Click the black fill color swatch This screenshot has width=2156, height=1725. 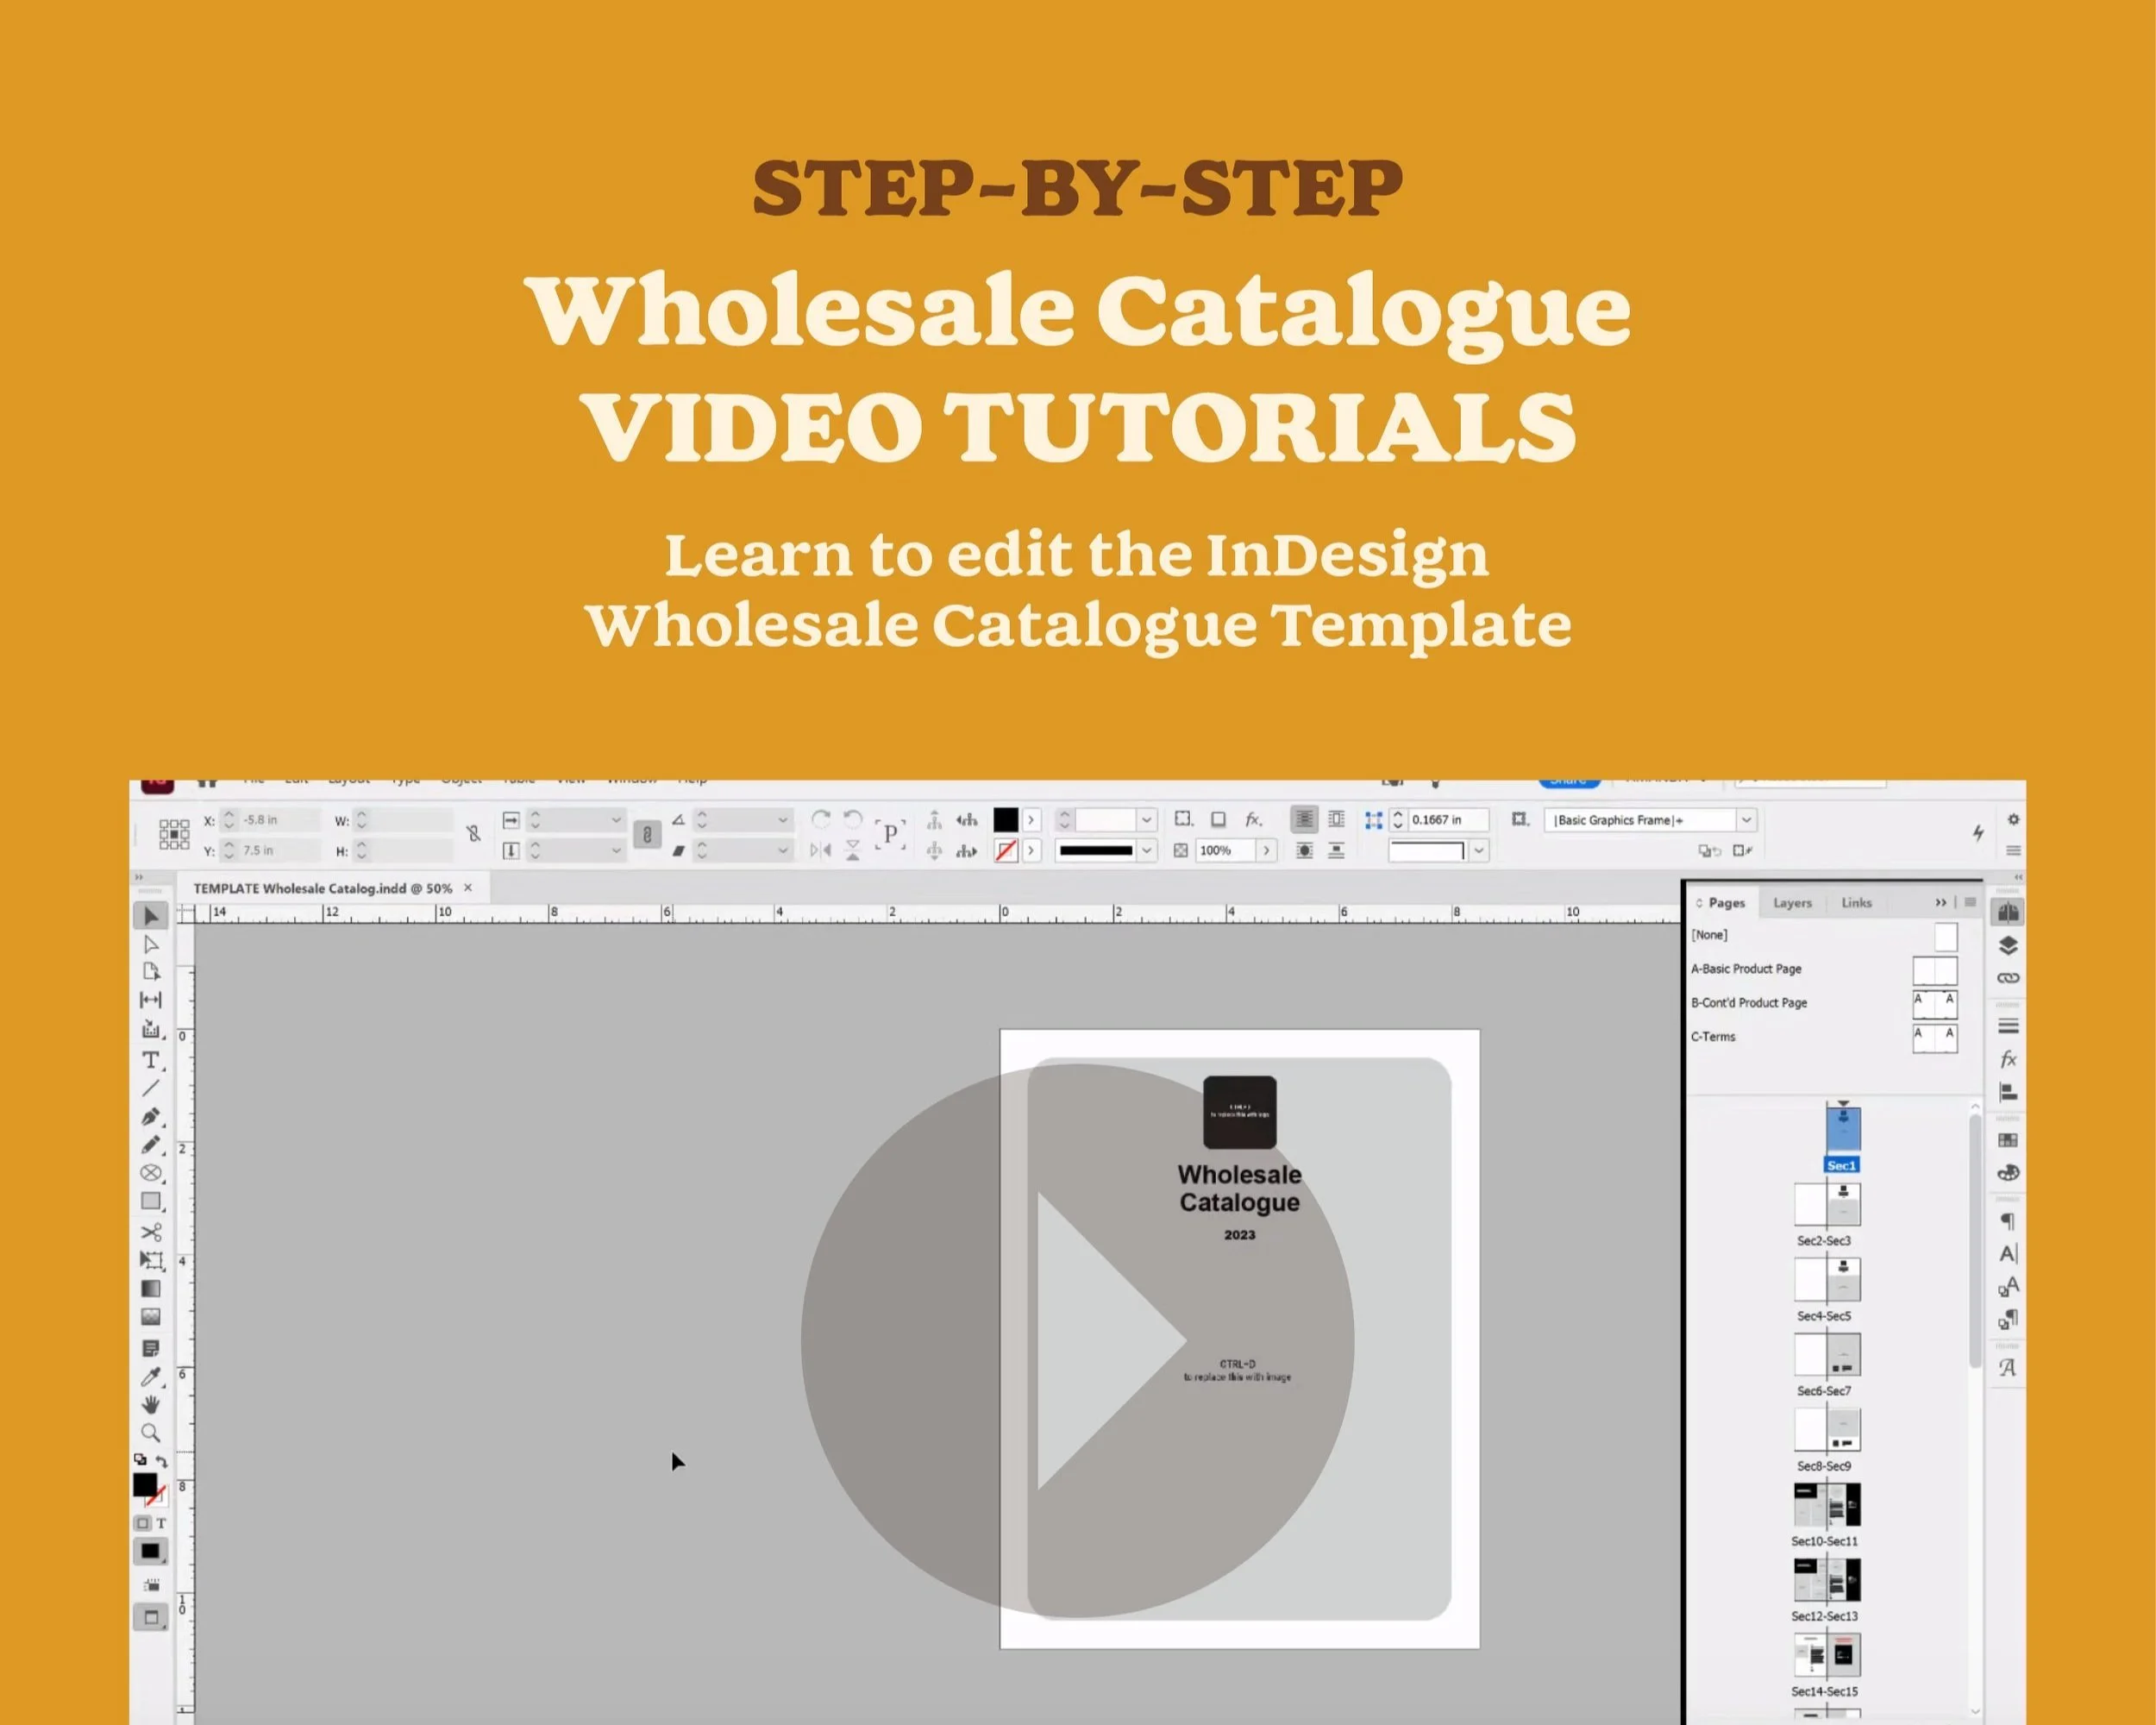1005,820
